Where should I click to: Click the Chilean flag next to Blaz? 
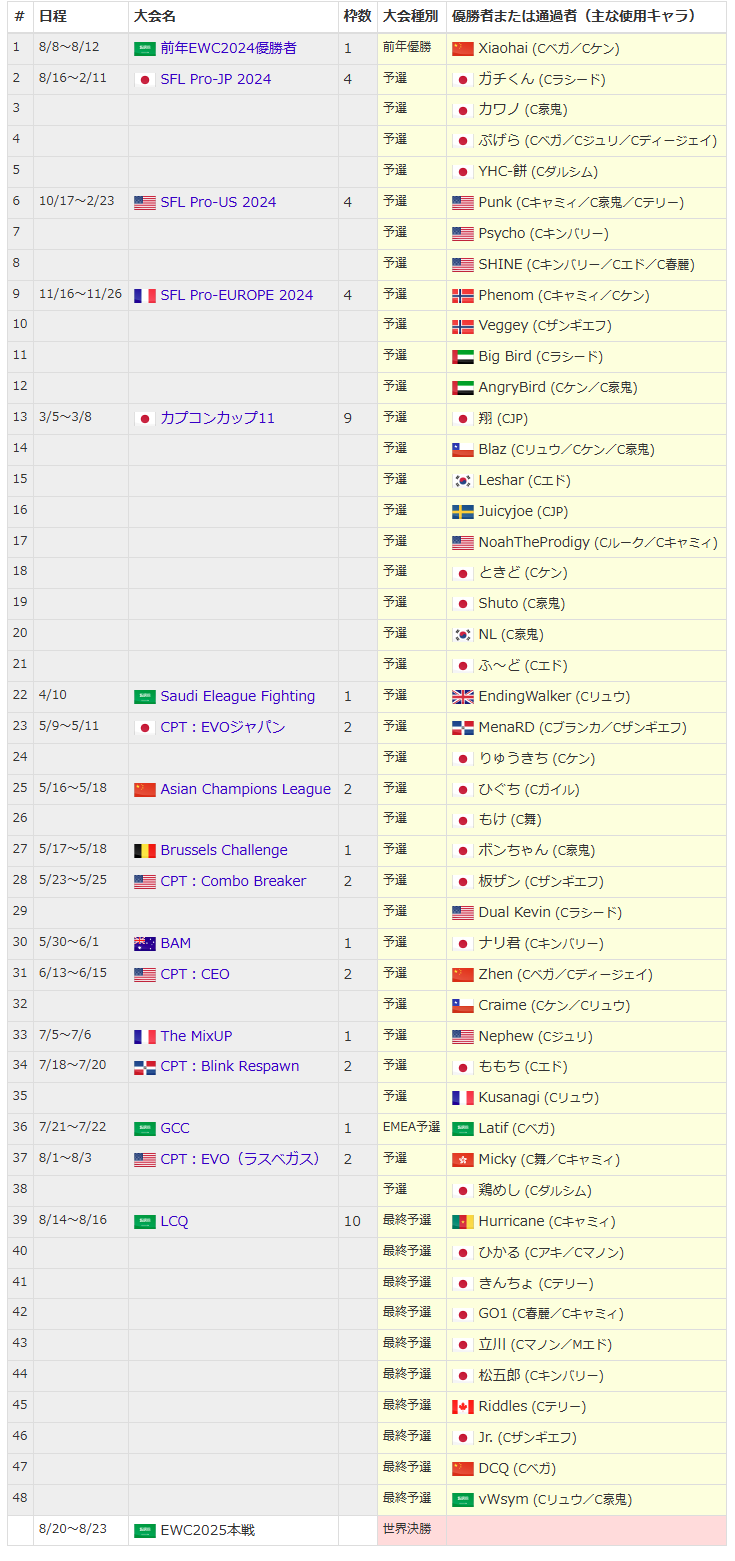tap(463, 450)
